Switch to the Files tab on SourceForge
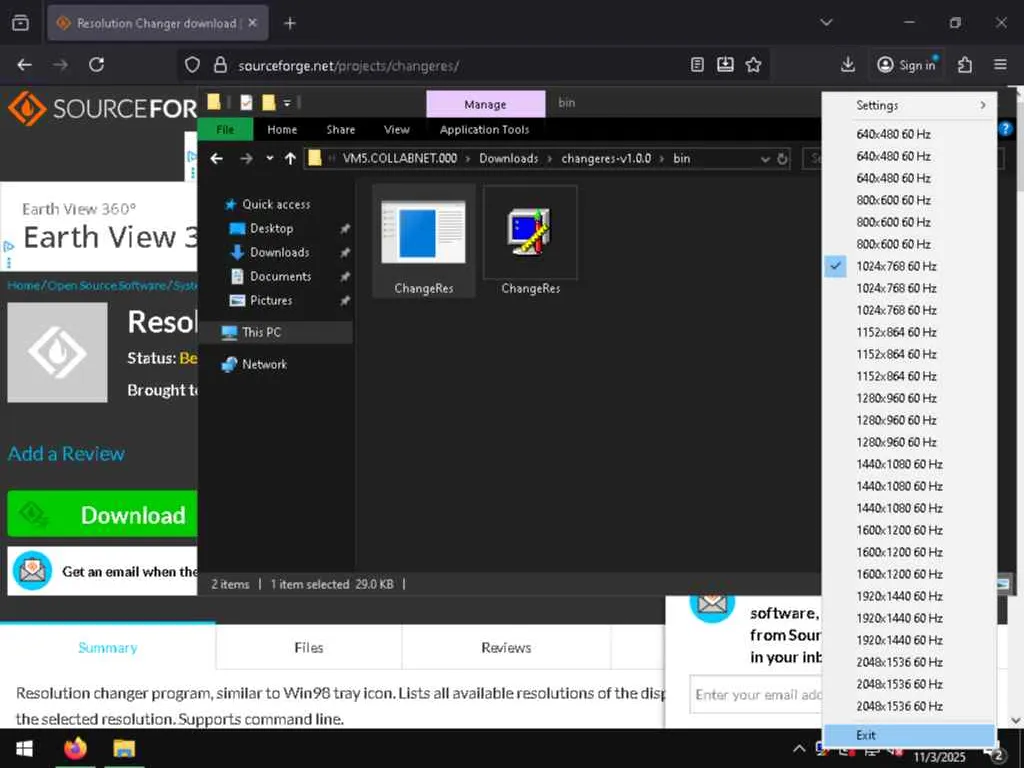 tap(308, 647)
